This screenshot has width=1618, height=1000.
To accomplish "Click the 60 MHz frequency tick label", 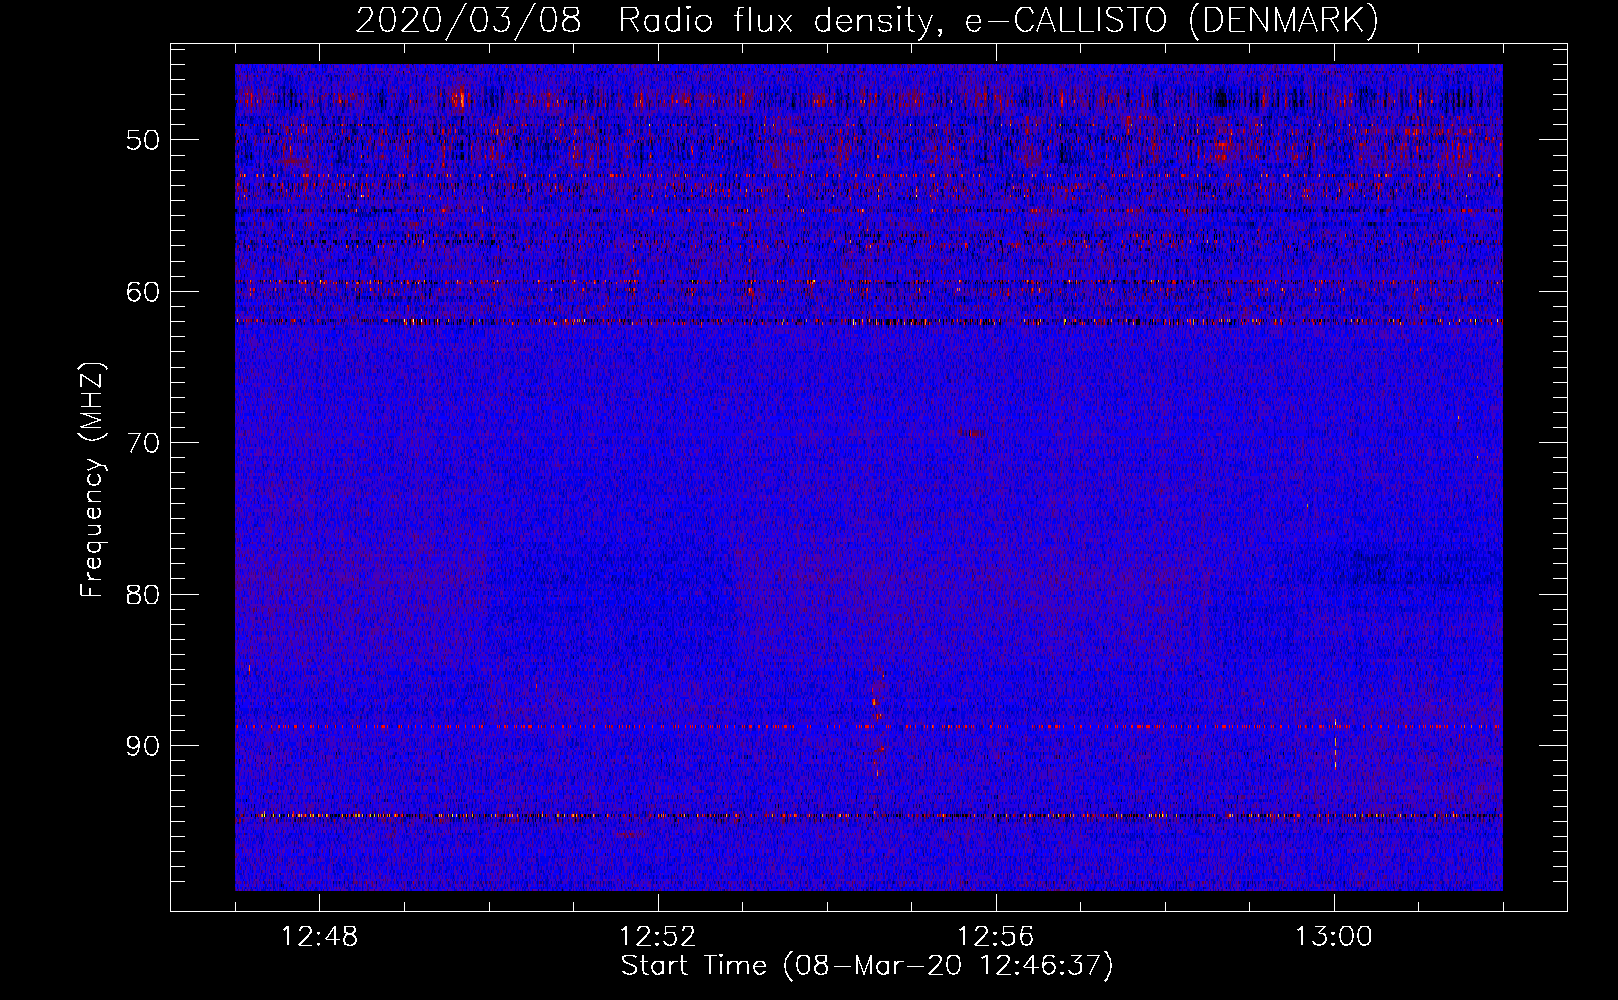I will [x=143, y=292].
